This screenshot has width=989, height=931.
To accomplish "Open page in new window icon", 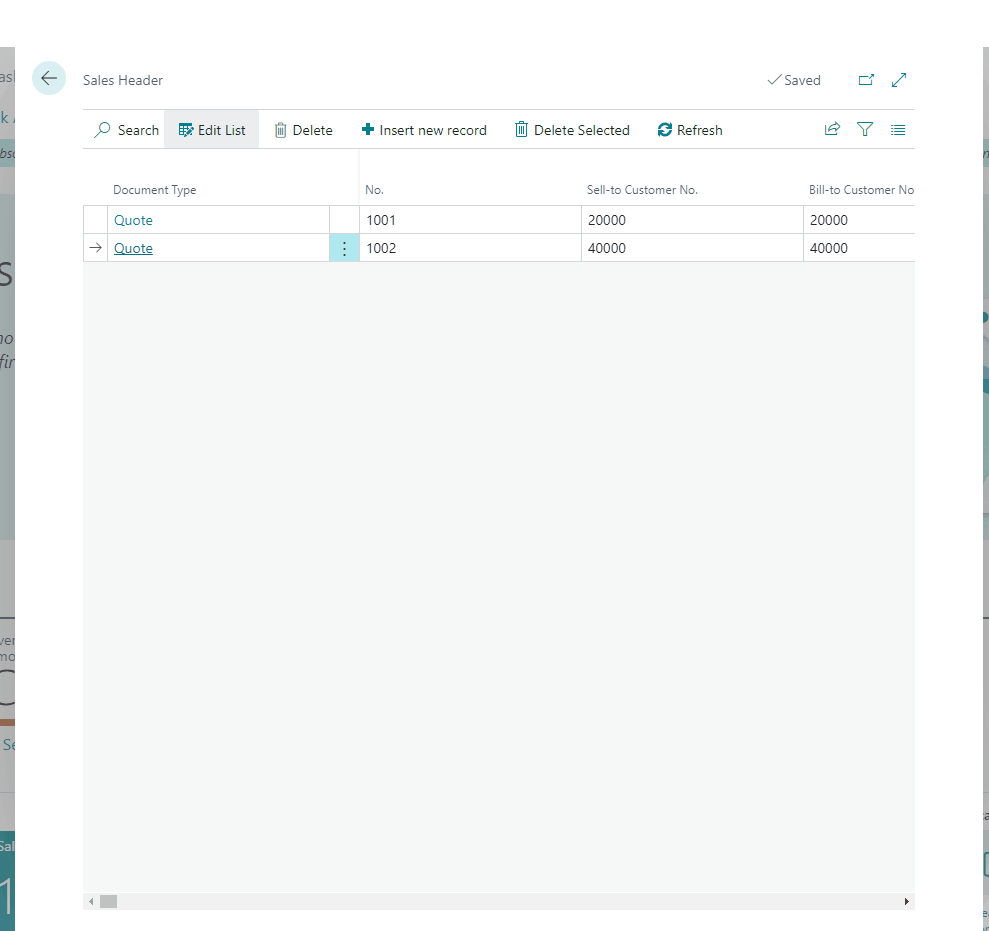I will [866, 80].
